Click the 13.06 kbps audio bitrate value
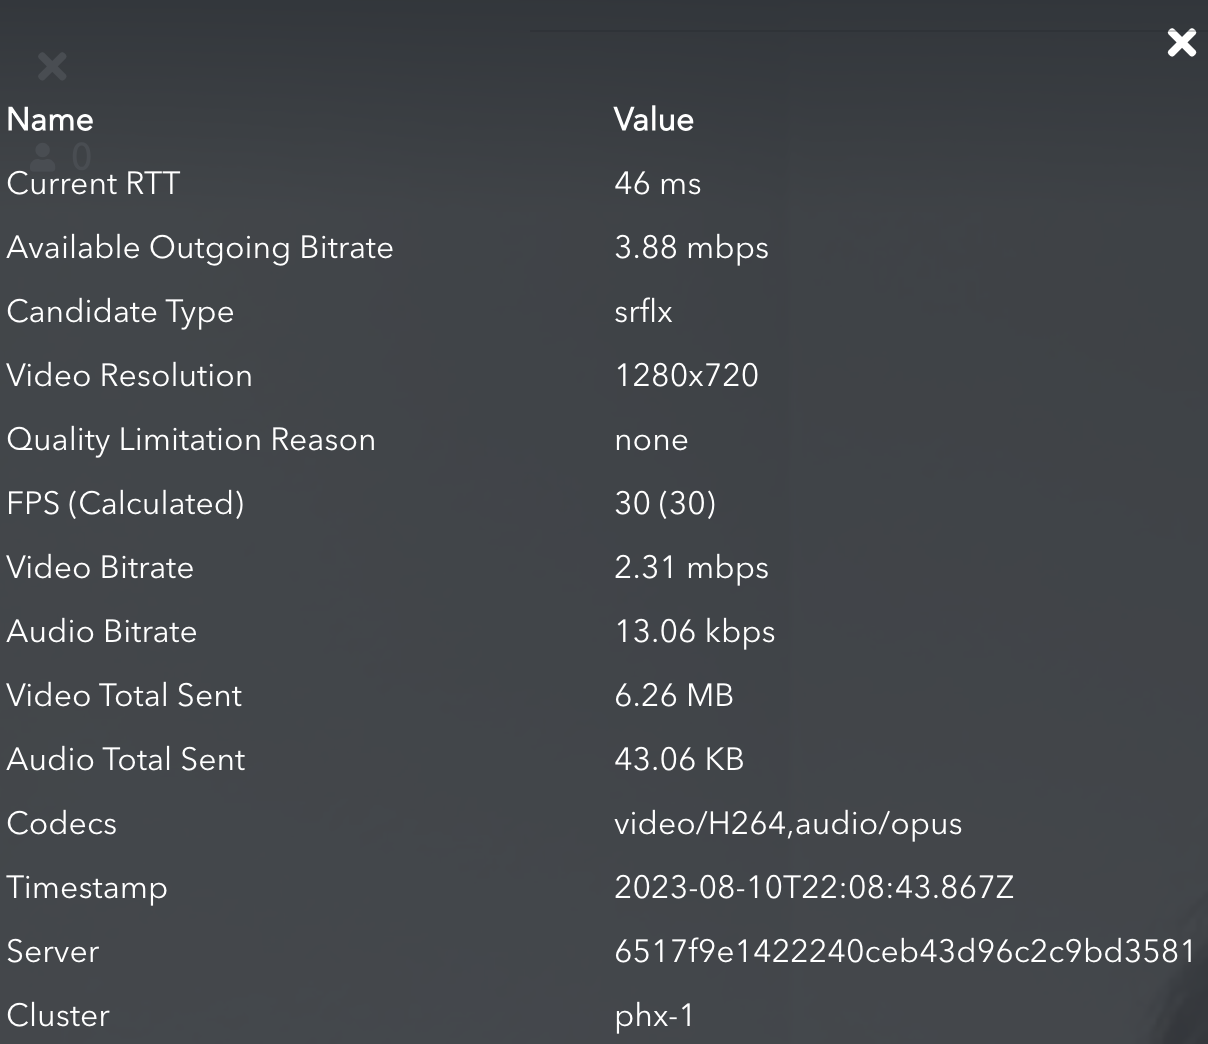 (x=695, y=632)
